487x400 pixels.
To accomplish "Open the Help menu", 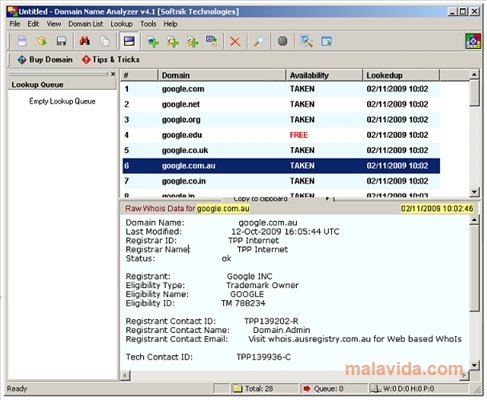I will [x=170, y=24].
